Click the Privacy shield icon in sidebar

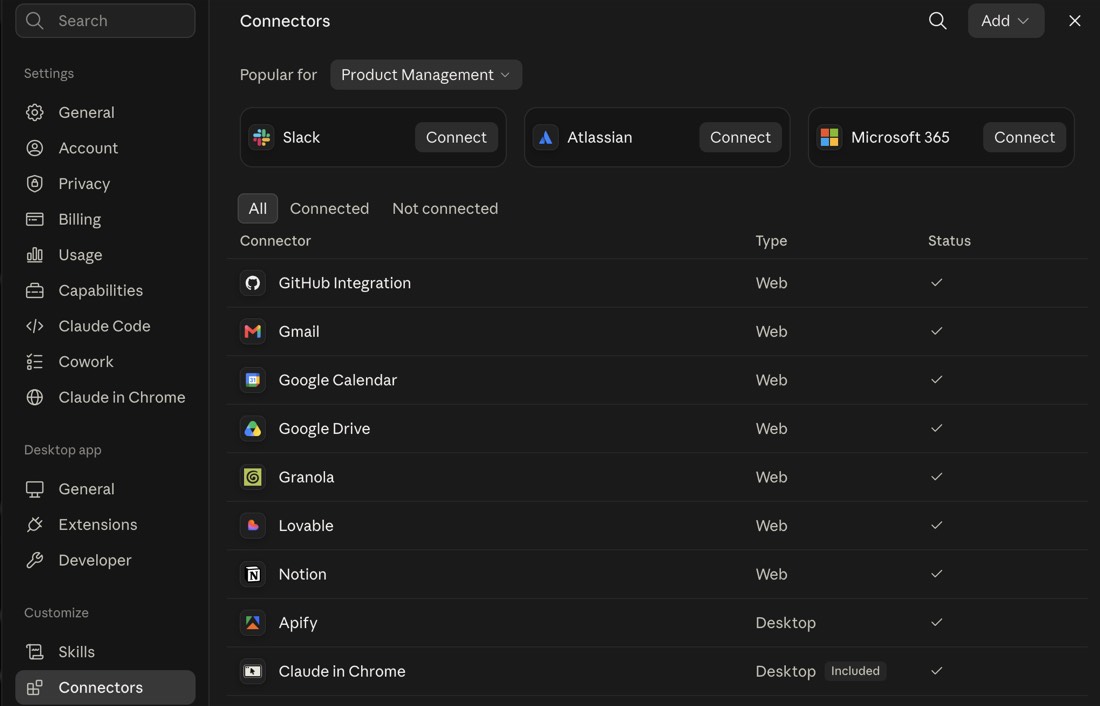(x=34, y=183)
